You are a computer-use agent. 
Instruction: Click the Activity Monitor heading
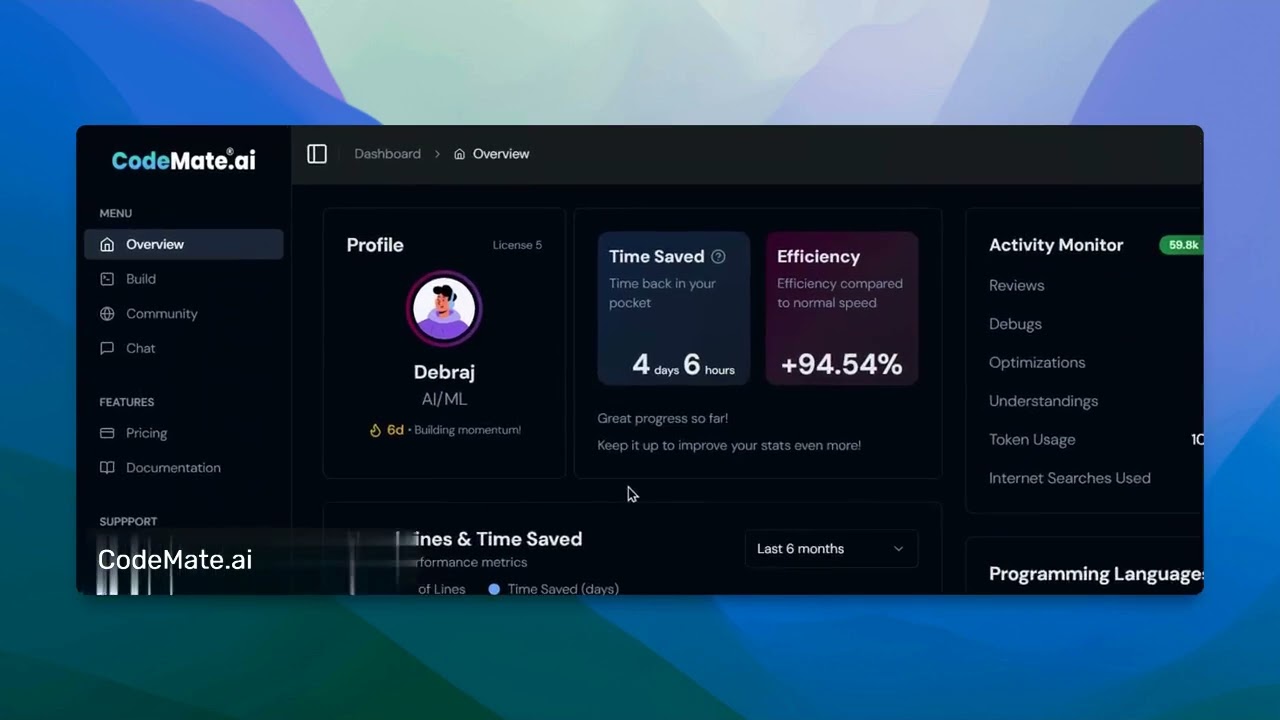(x=1056, y=245)
